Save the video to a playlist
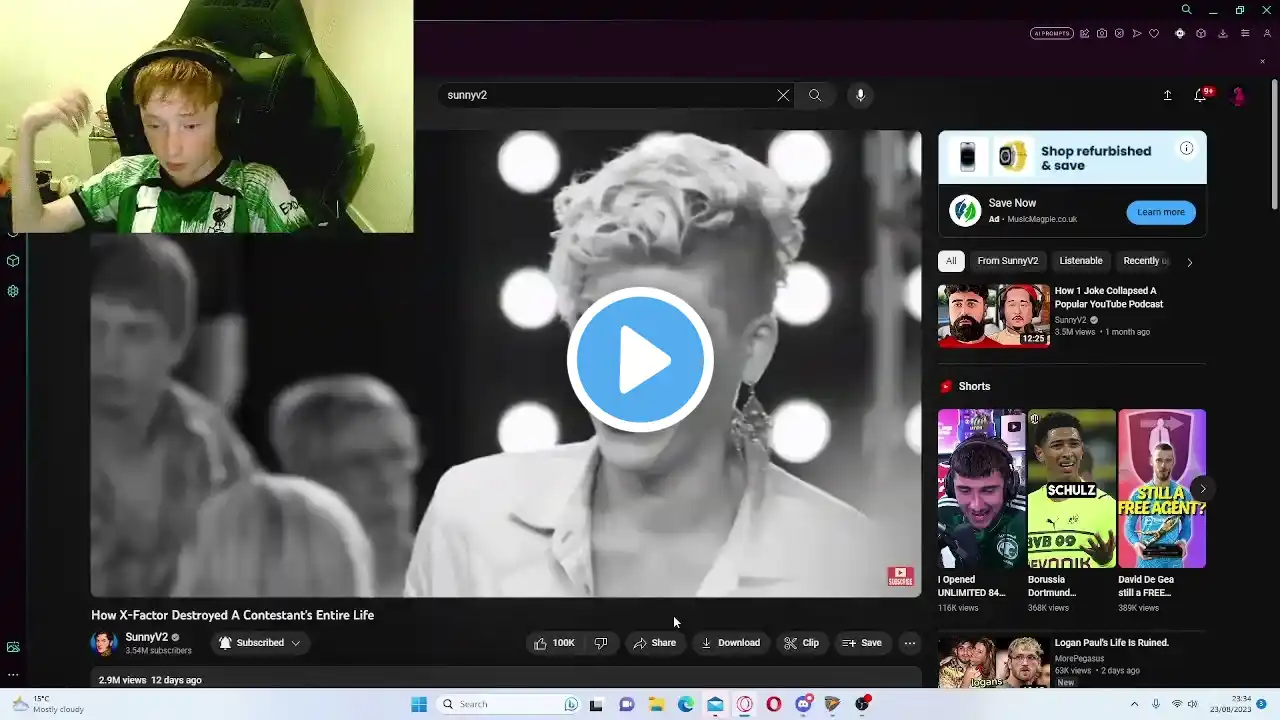The image size is (1280, 720). (862, 643)
